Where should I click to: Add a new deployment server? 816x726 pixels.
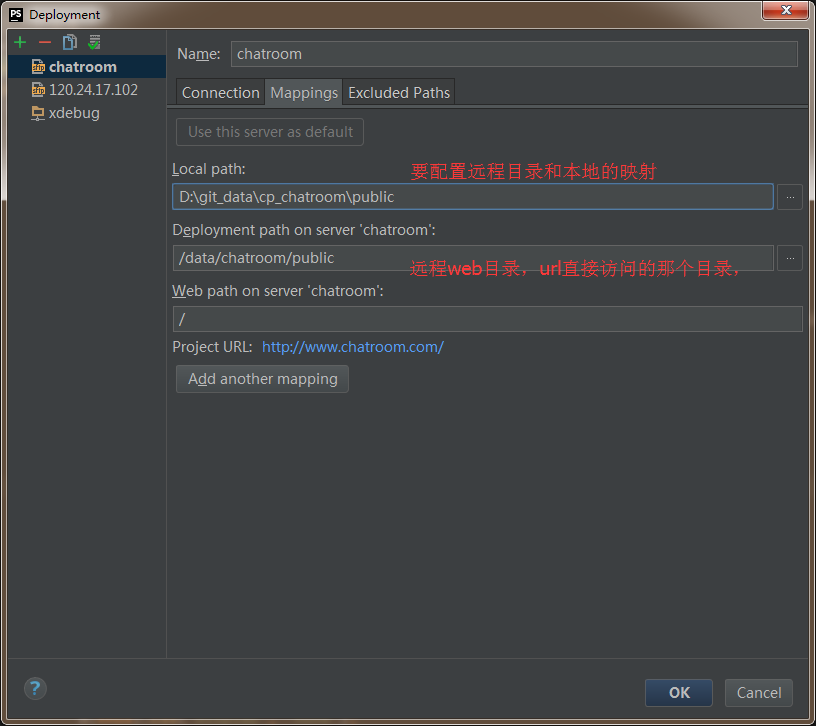(19, 42)
